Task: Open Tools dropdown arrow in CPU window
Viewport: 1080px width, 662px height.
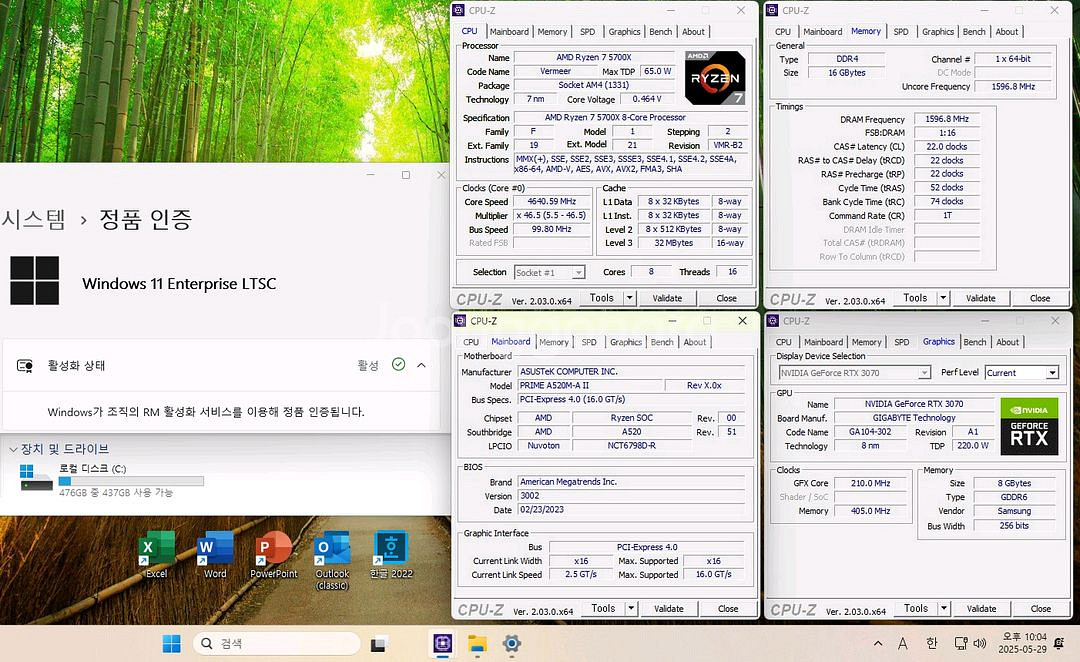Action: coord(629,298)
